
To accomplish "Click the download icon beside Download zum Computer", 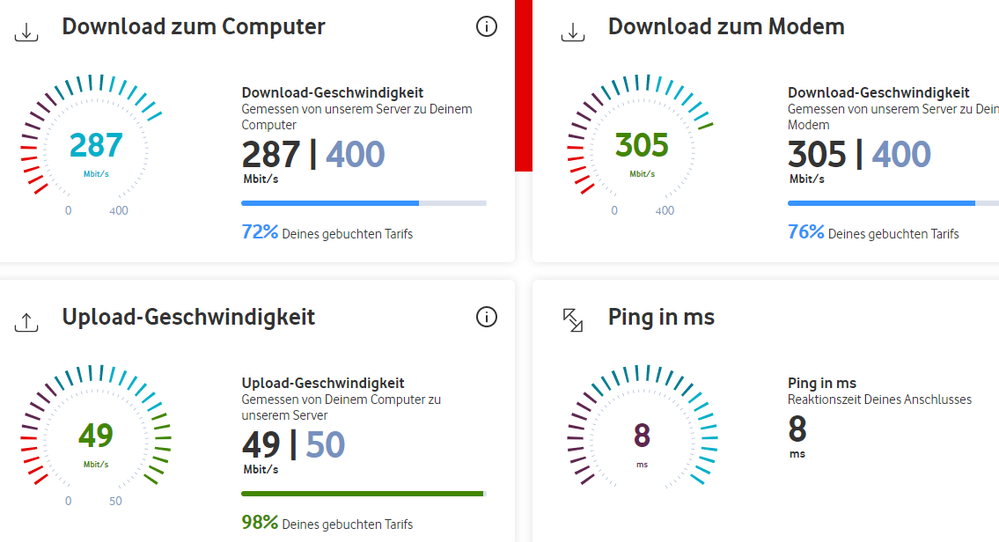I will tap(27, 31).
